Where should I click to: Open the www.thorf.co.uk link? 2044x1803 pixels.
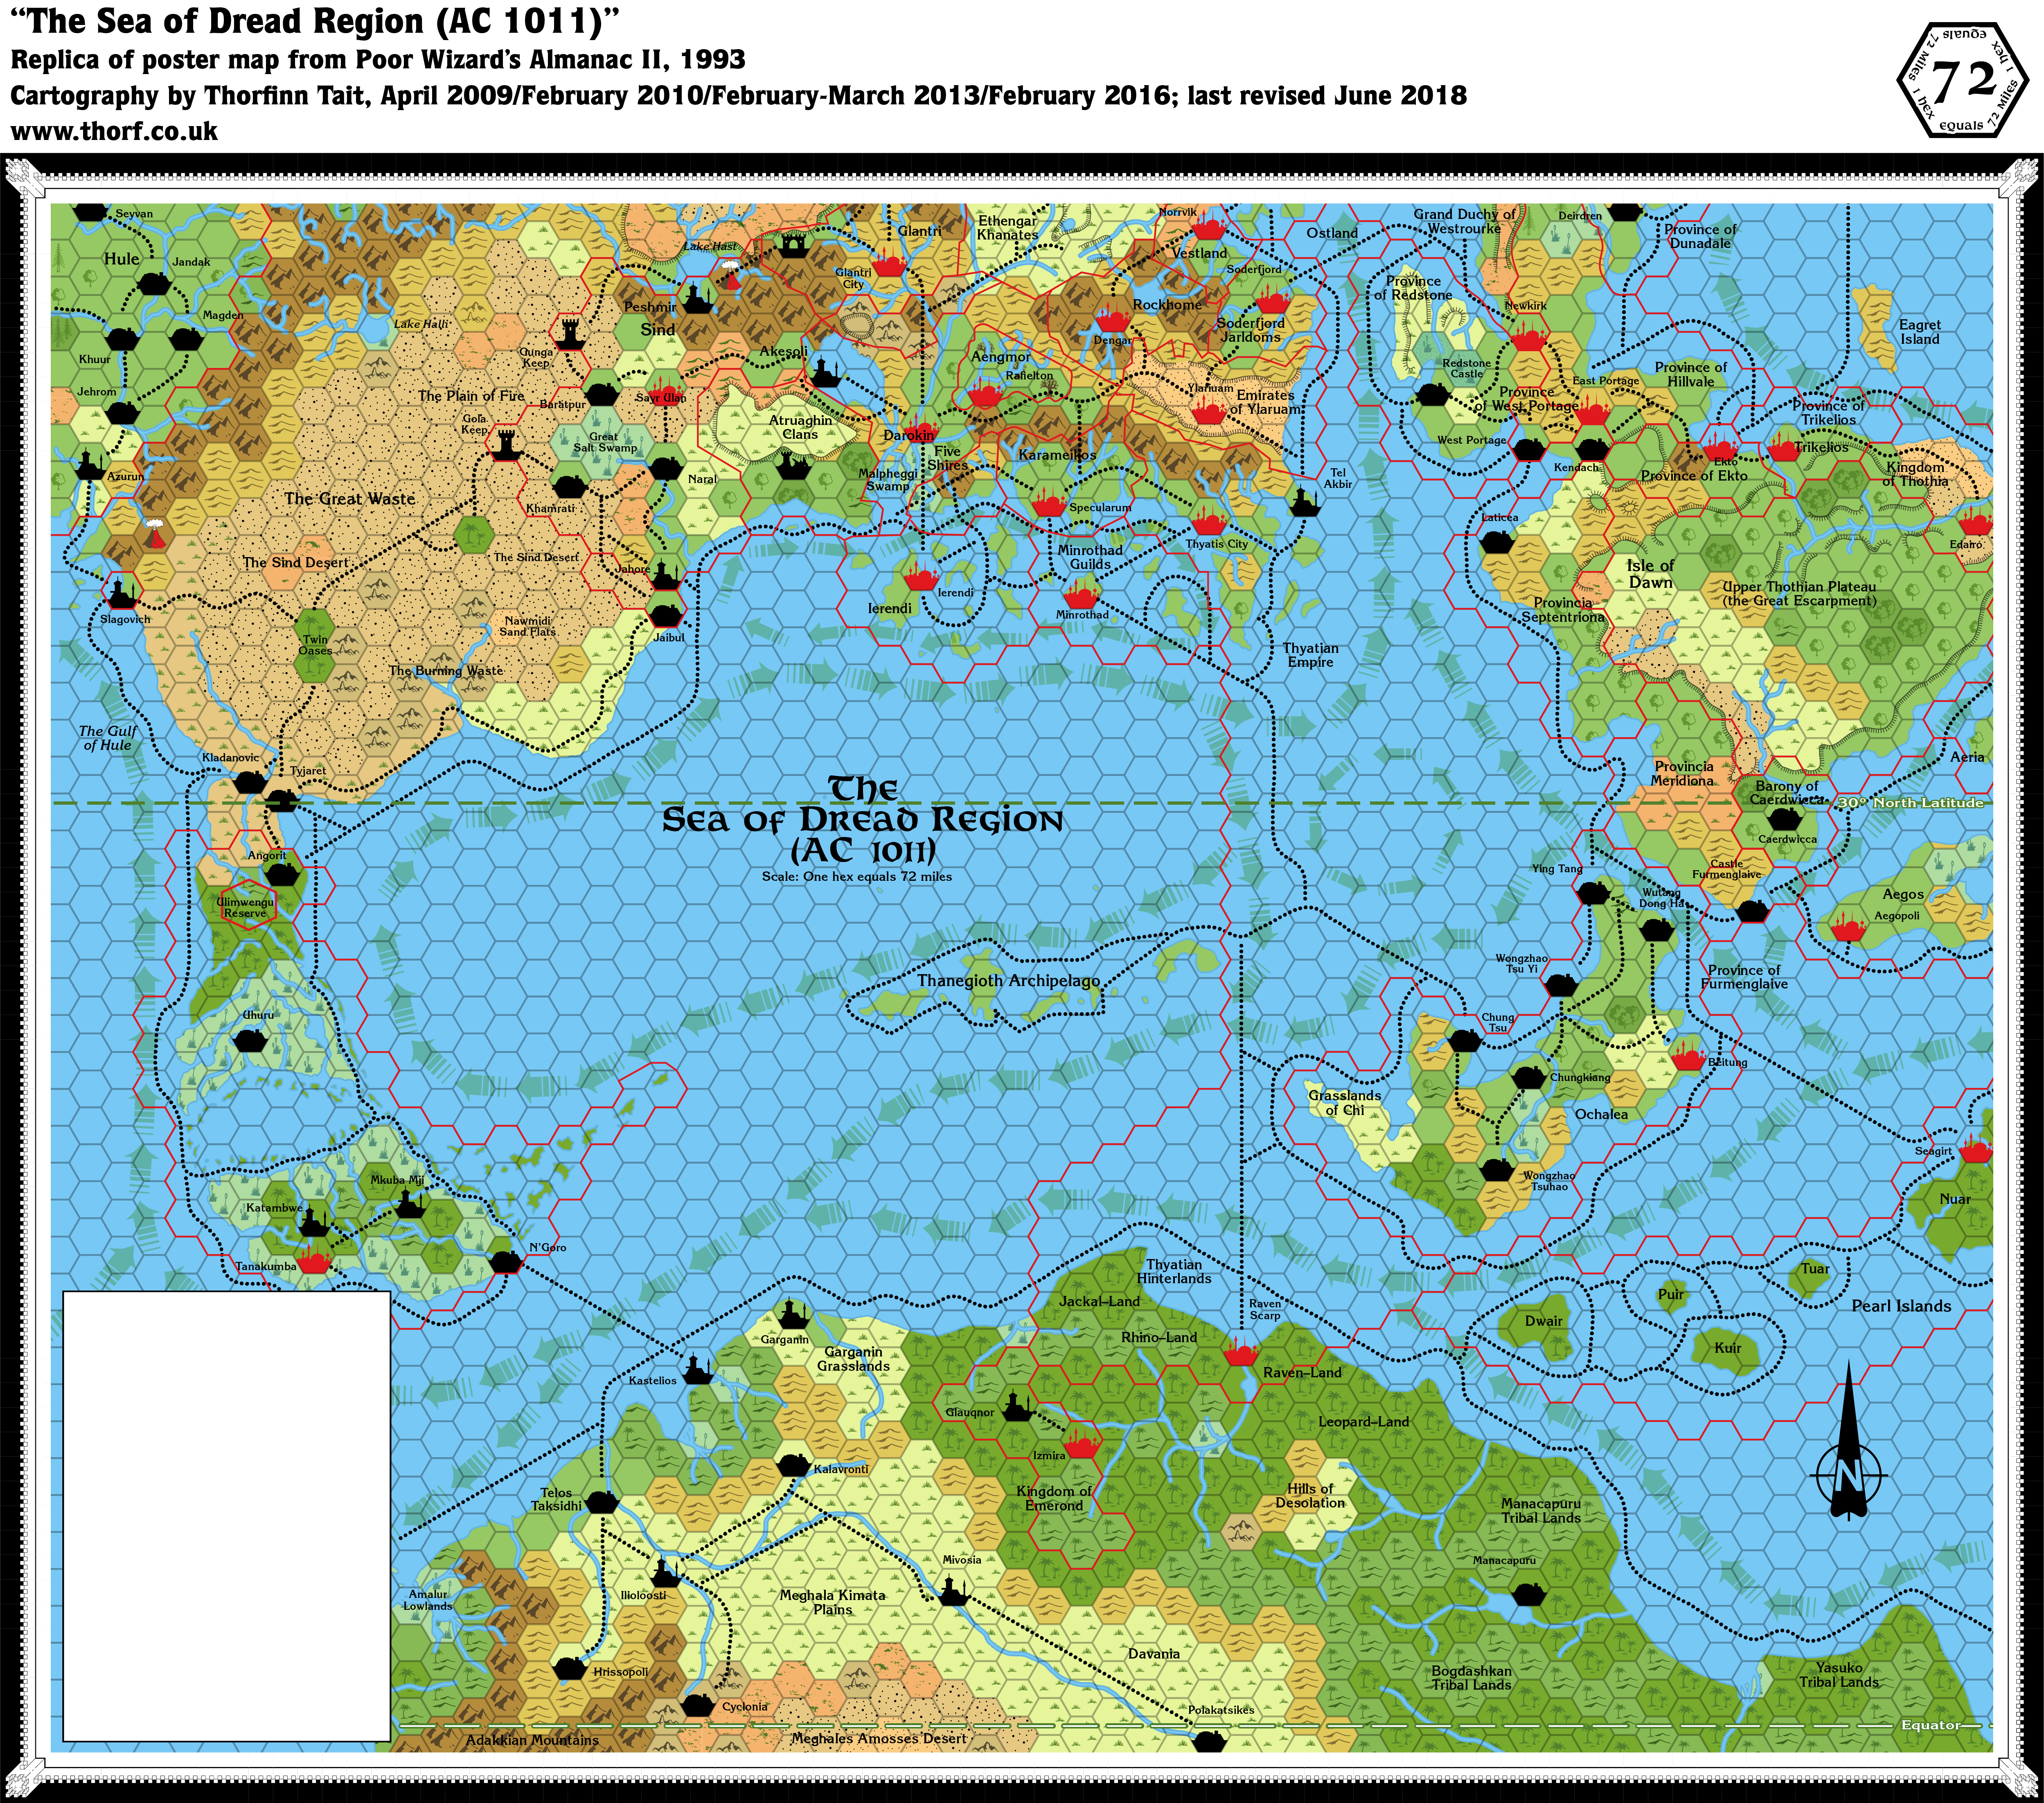click(x=114, y=131)
